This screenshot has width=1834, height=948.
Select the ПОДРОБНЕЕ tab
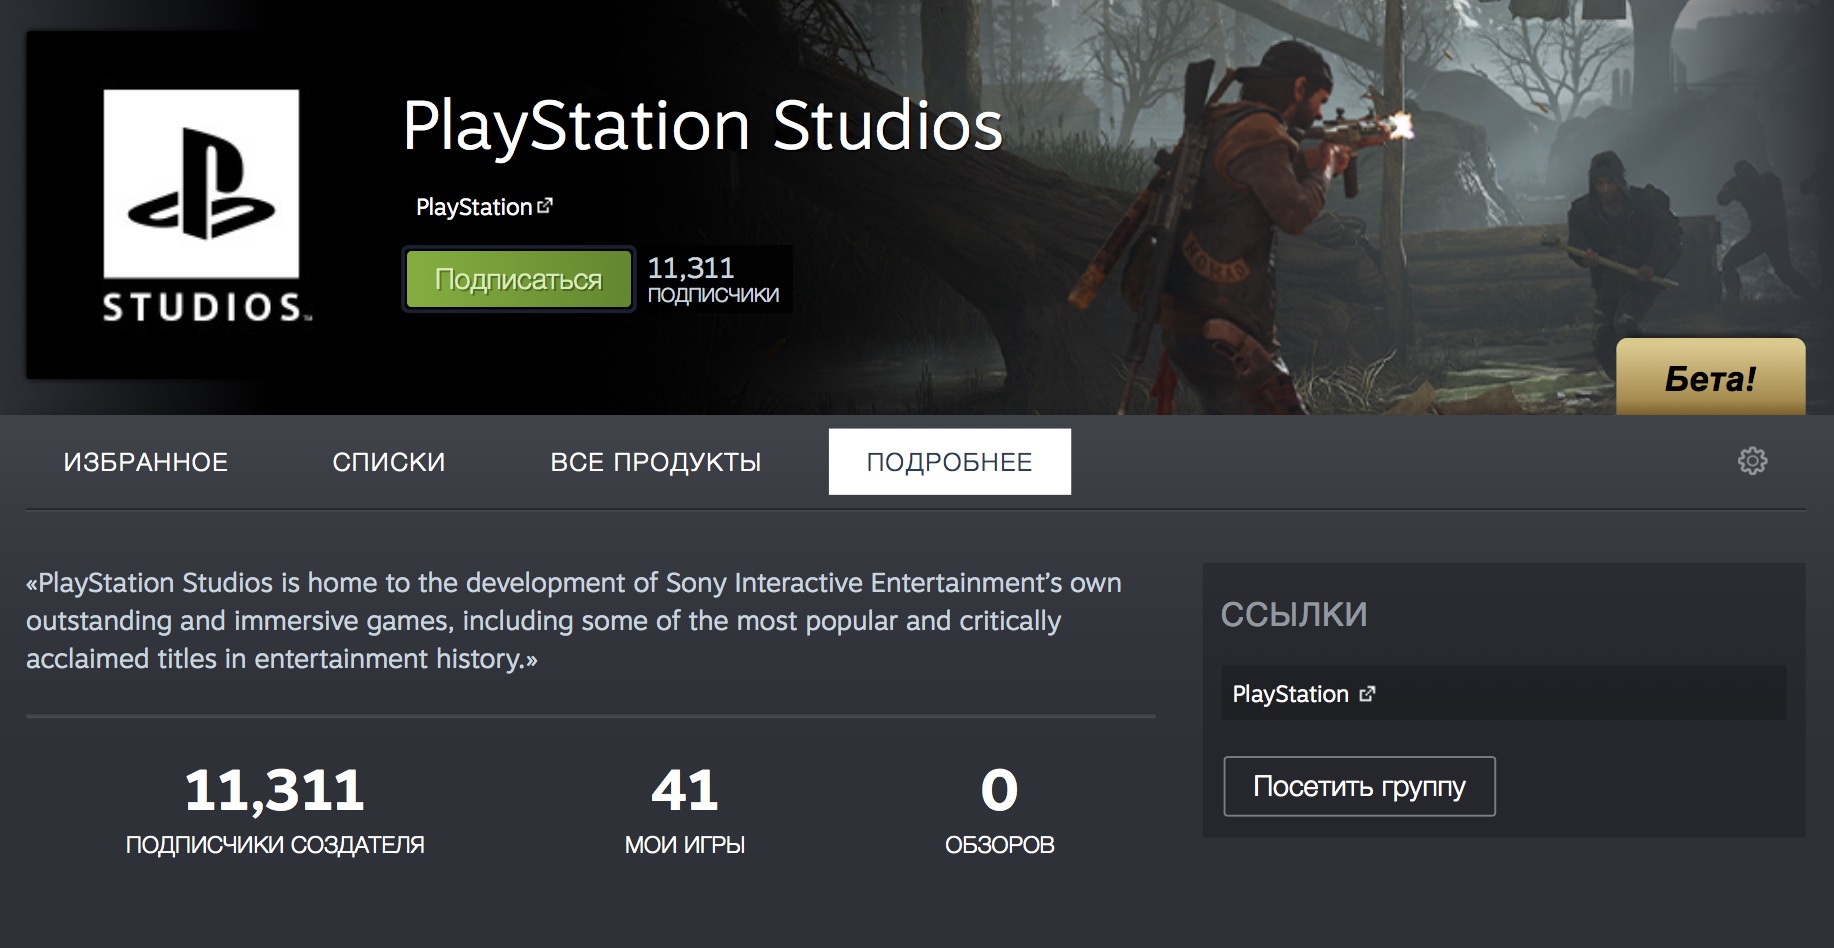949,462
